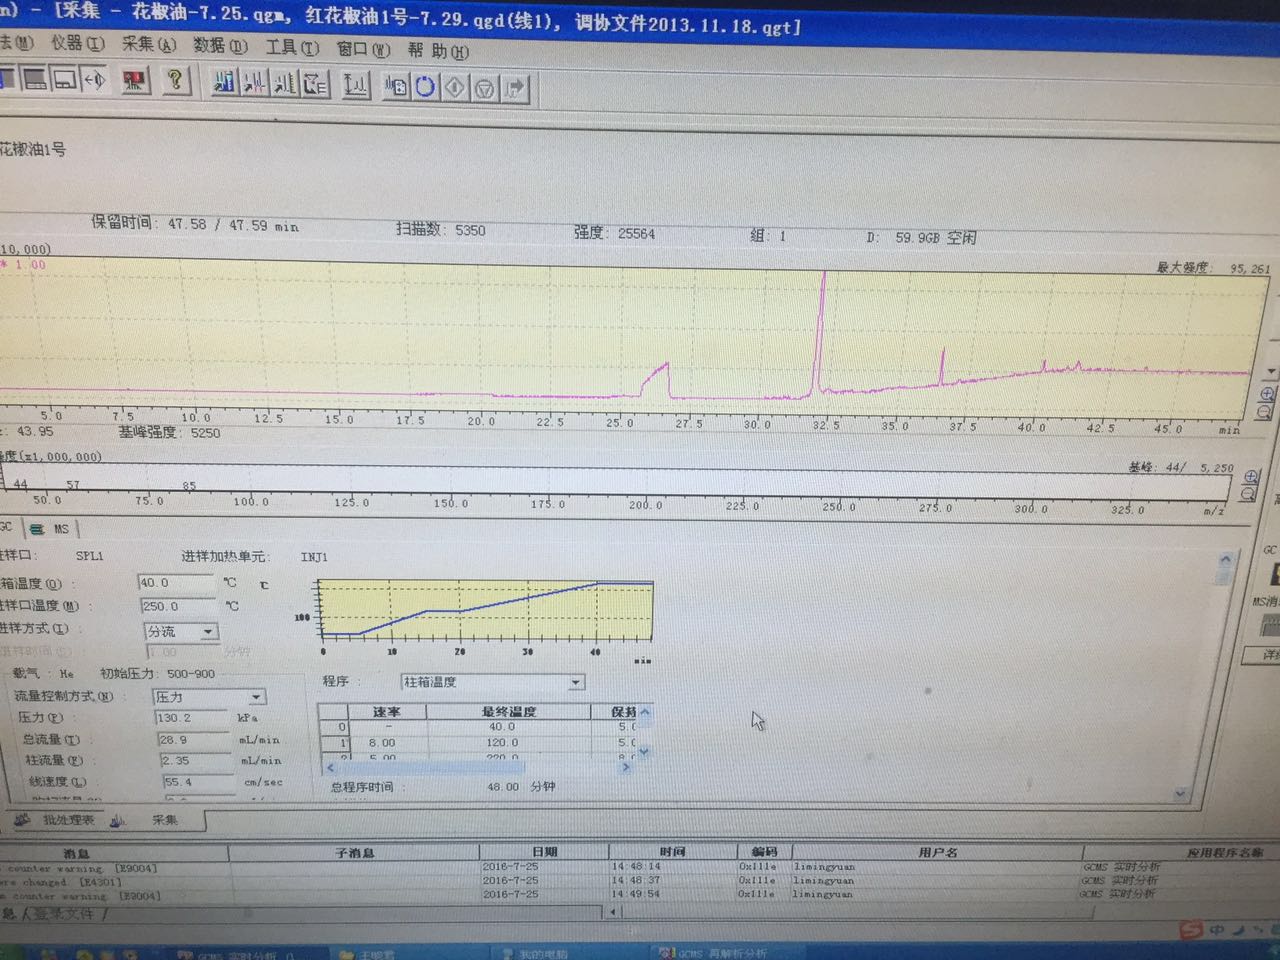Click the toolbar icon left of blue circle

(x=395, y=87)
